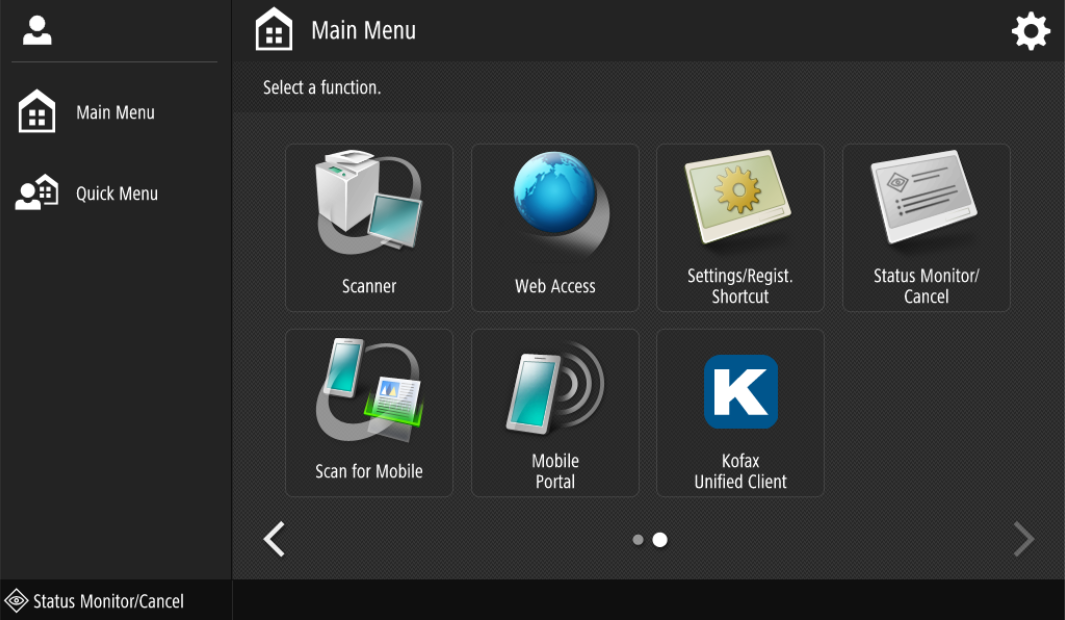Click the Quick Menu sidebar icon
1065x620 pixels.
click(x=37, y=193)
